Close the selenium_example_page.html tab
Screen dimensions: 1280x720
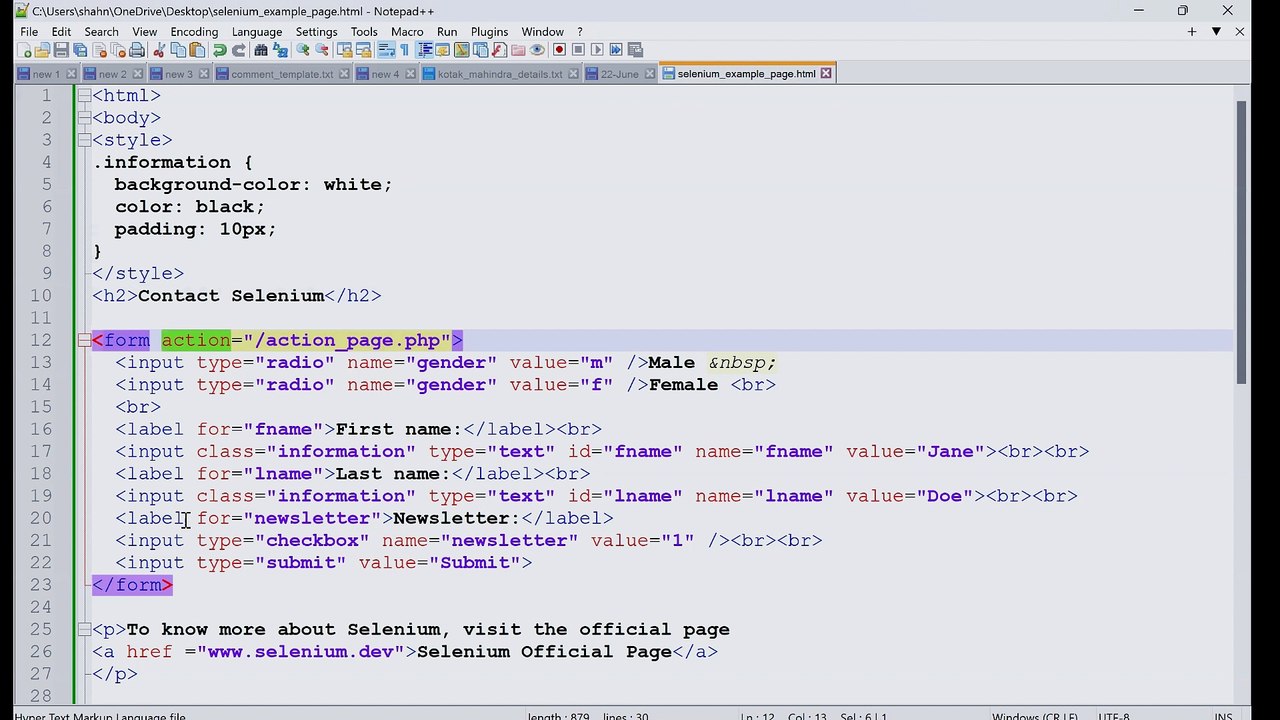[826, 74]
